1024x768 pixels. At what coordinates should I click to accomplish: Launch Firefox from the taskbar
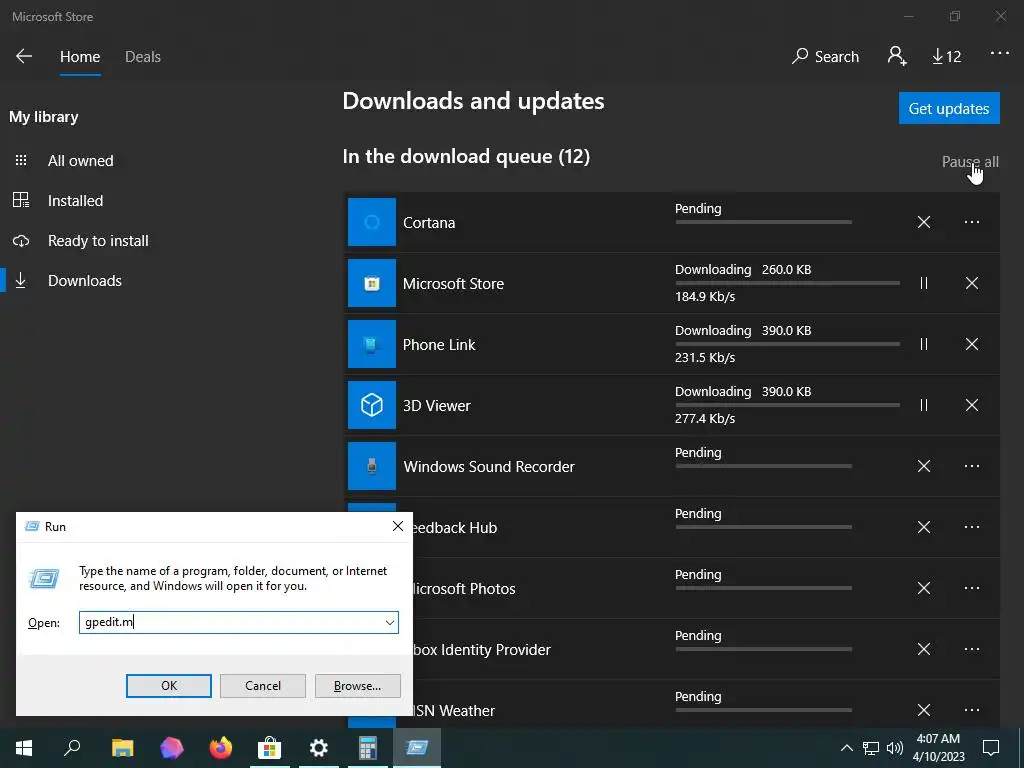[221, 748]
